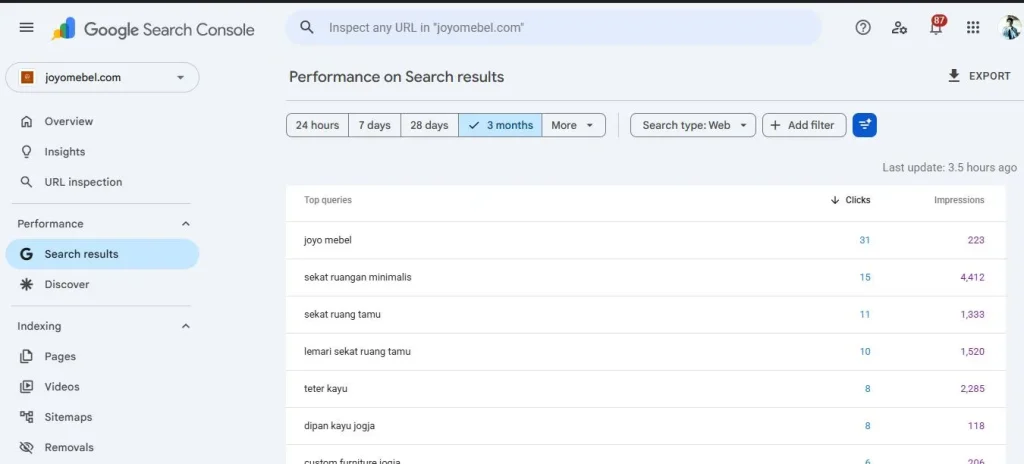
Task: Click the Performance on Search results heading
Action: 396,76
